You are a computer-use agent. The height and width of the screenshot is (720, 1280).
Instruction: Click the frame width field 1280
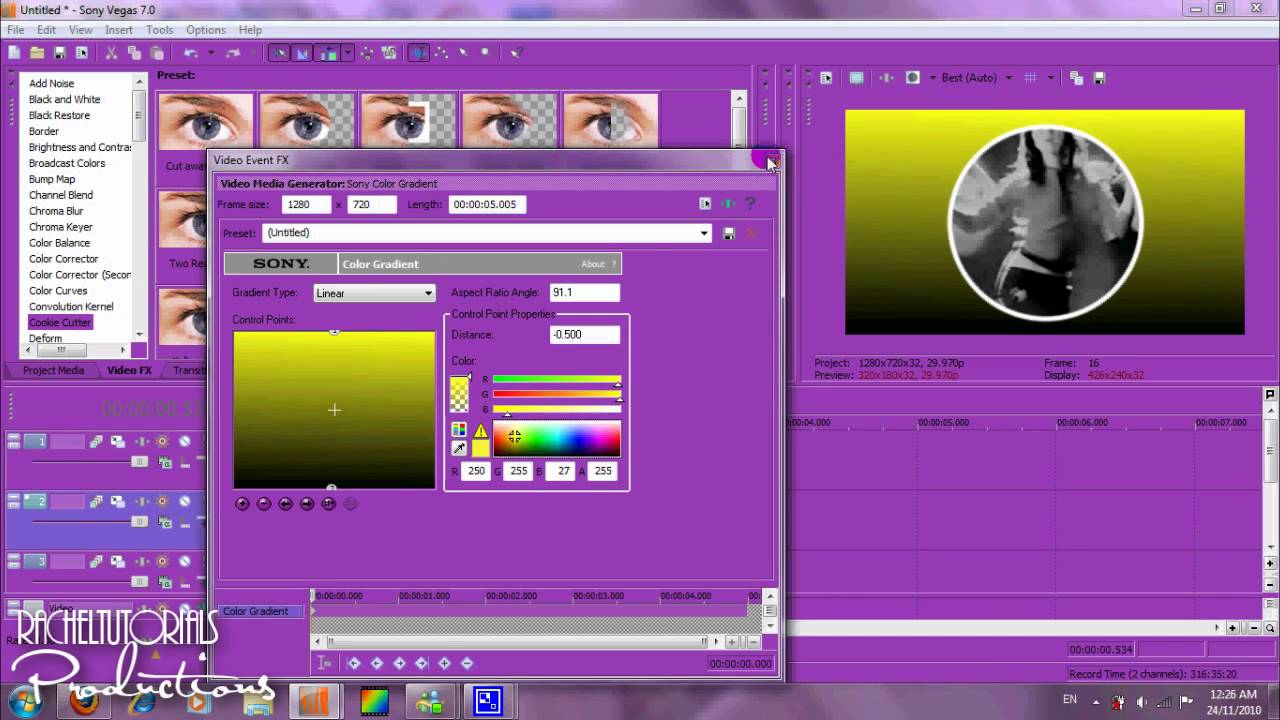pos(306,204)
